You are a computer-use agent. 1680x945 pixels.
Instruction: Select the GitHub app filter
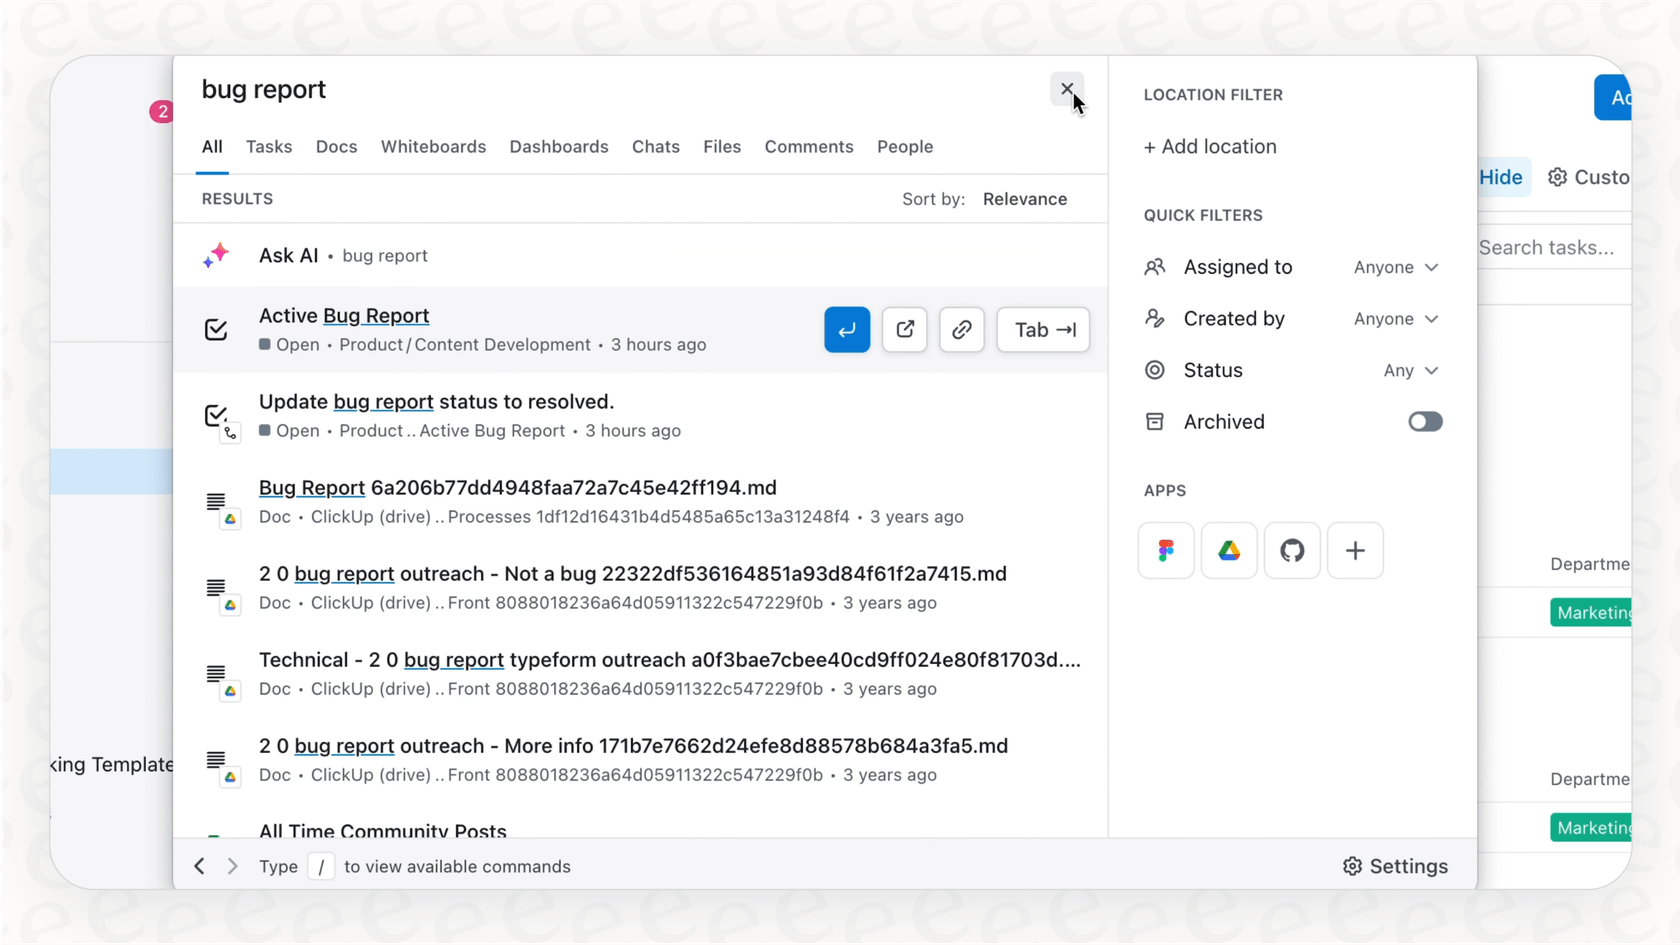click(1292, 551)
